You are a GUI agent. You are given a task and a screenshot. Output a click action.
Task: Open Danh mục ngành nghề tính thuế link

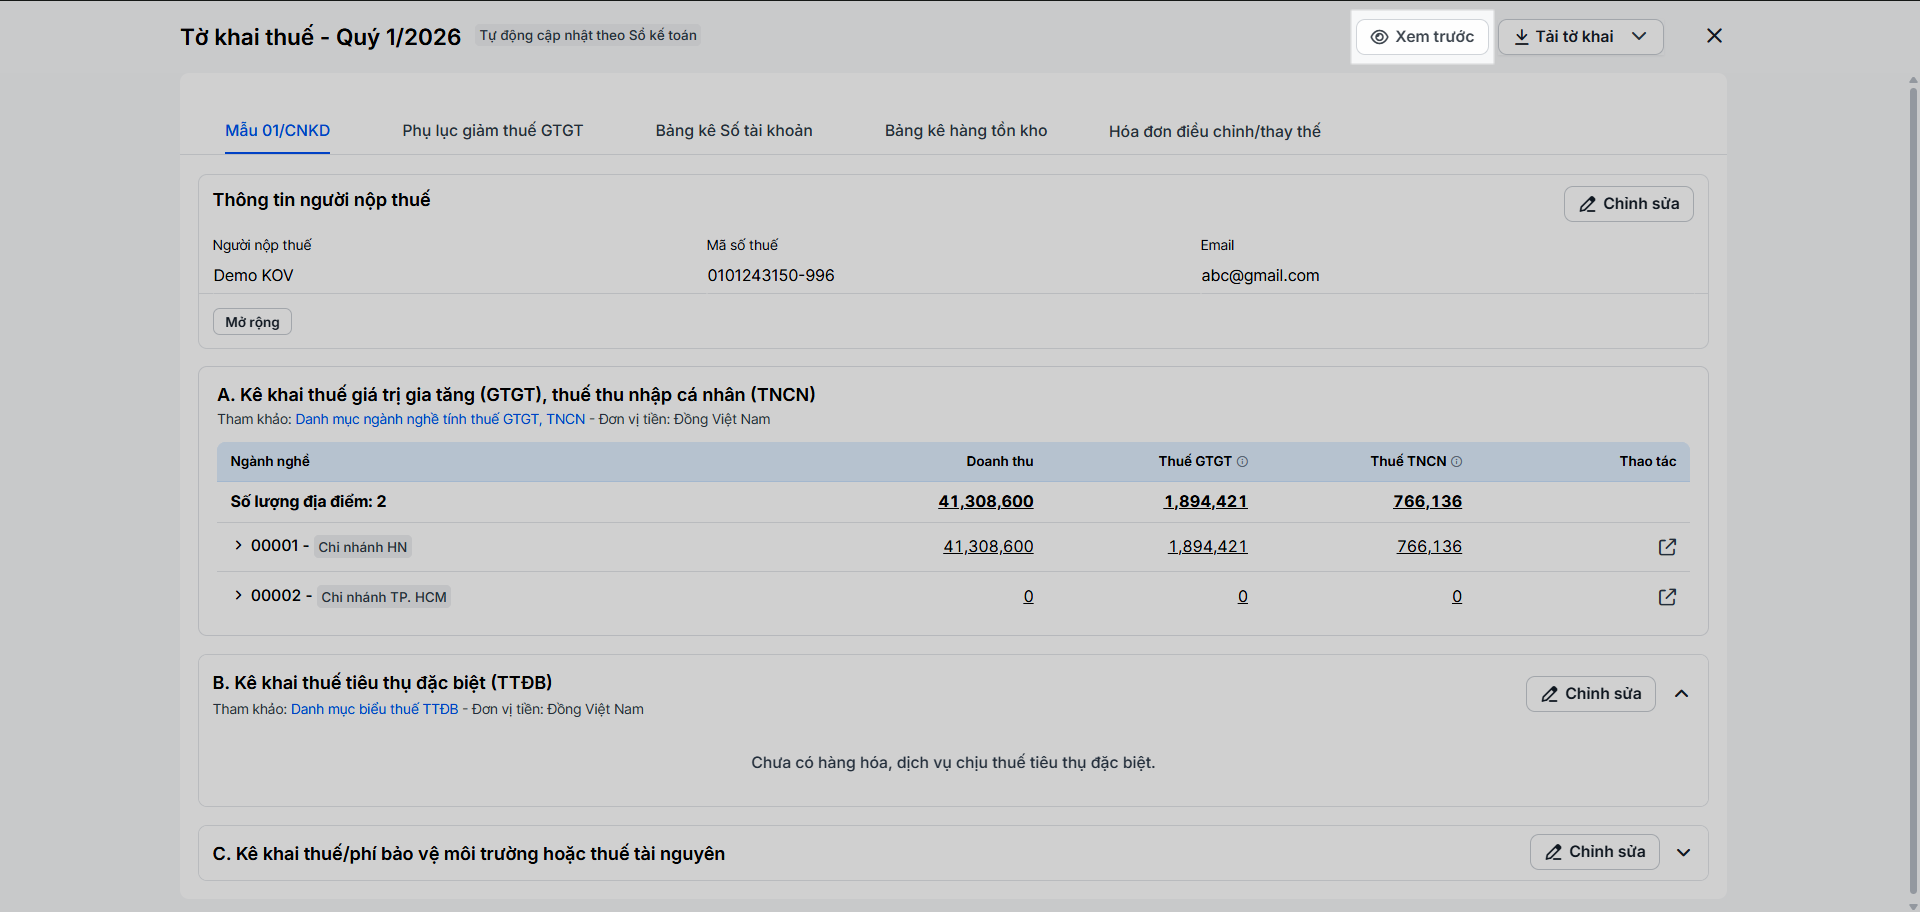pyautogui.click(x=440, y=420)
